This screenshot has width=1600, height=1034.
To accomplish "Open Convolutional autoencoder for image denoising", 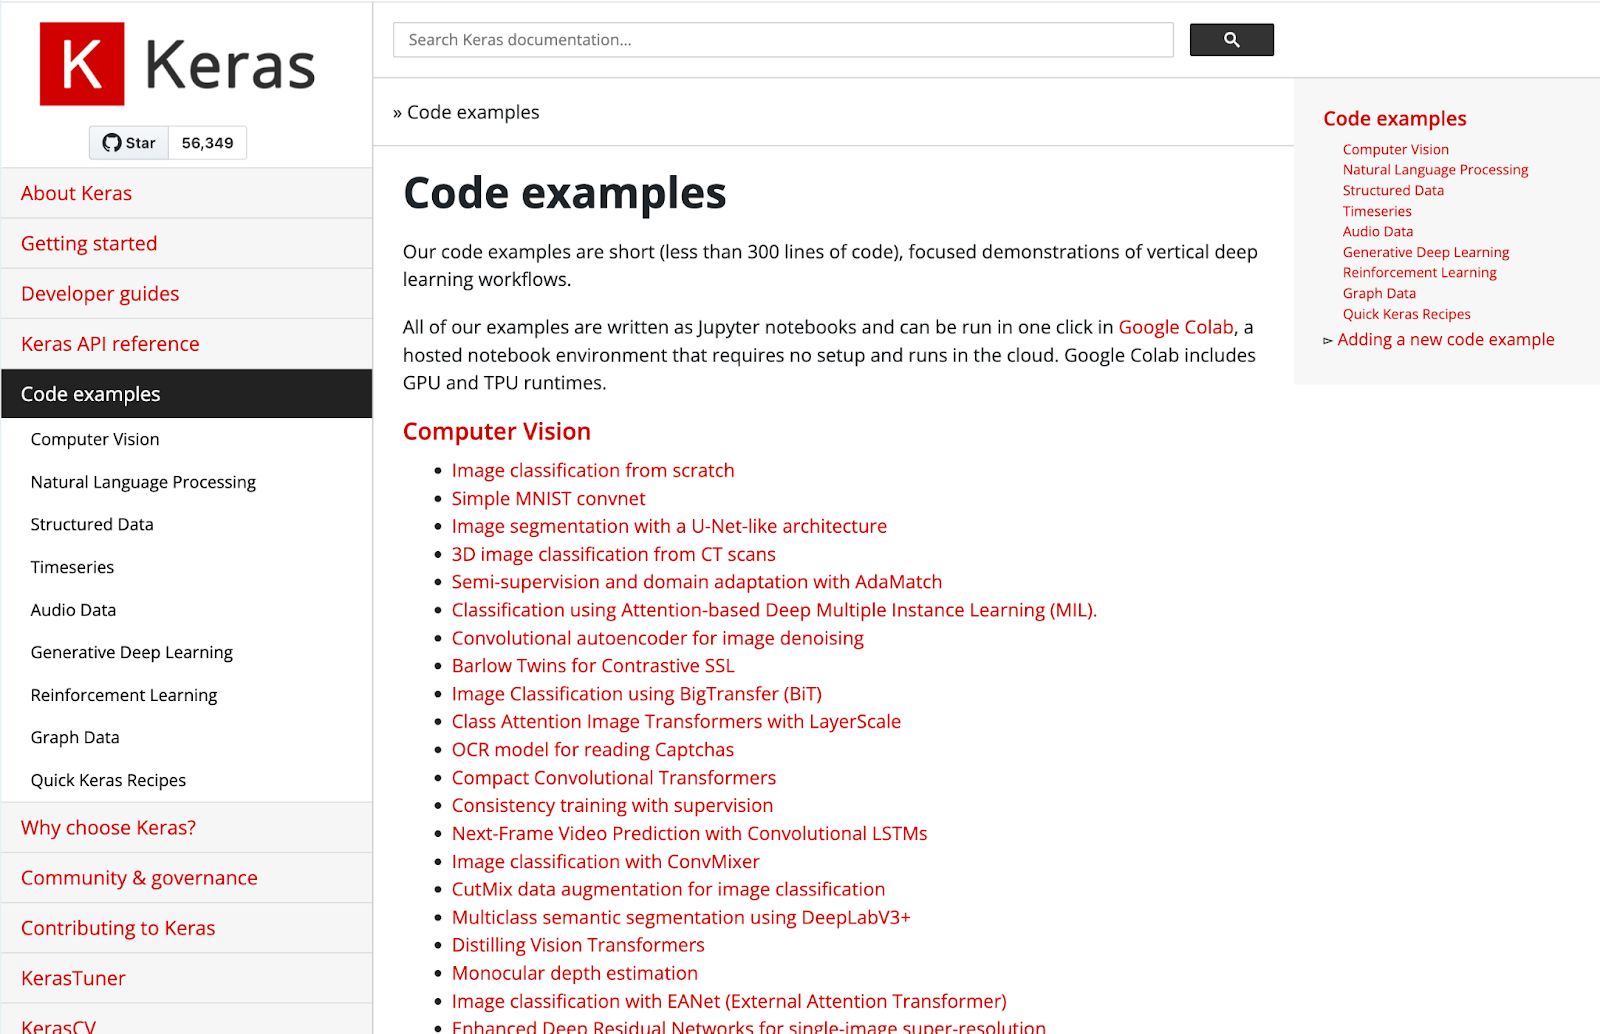I will click(658, 638).
